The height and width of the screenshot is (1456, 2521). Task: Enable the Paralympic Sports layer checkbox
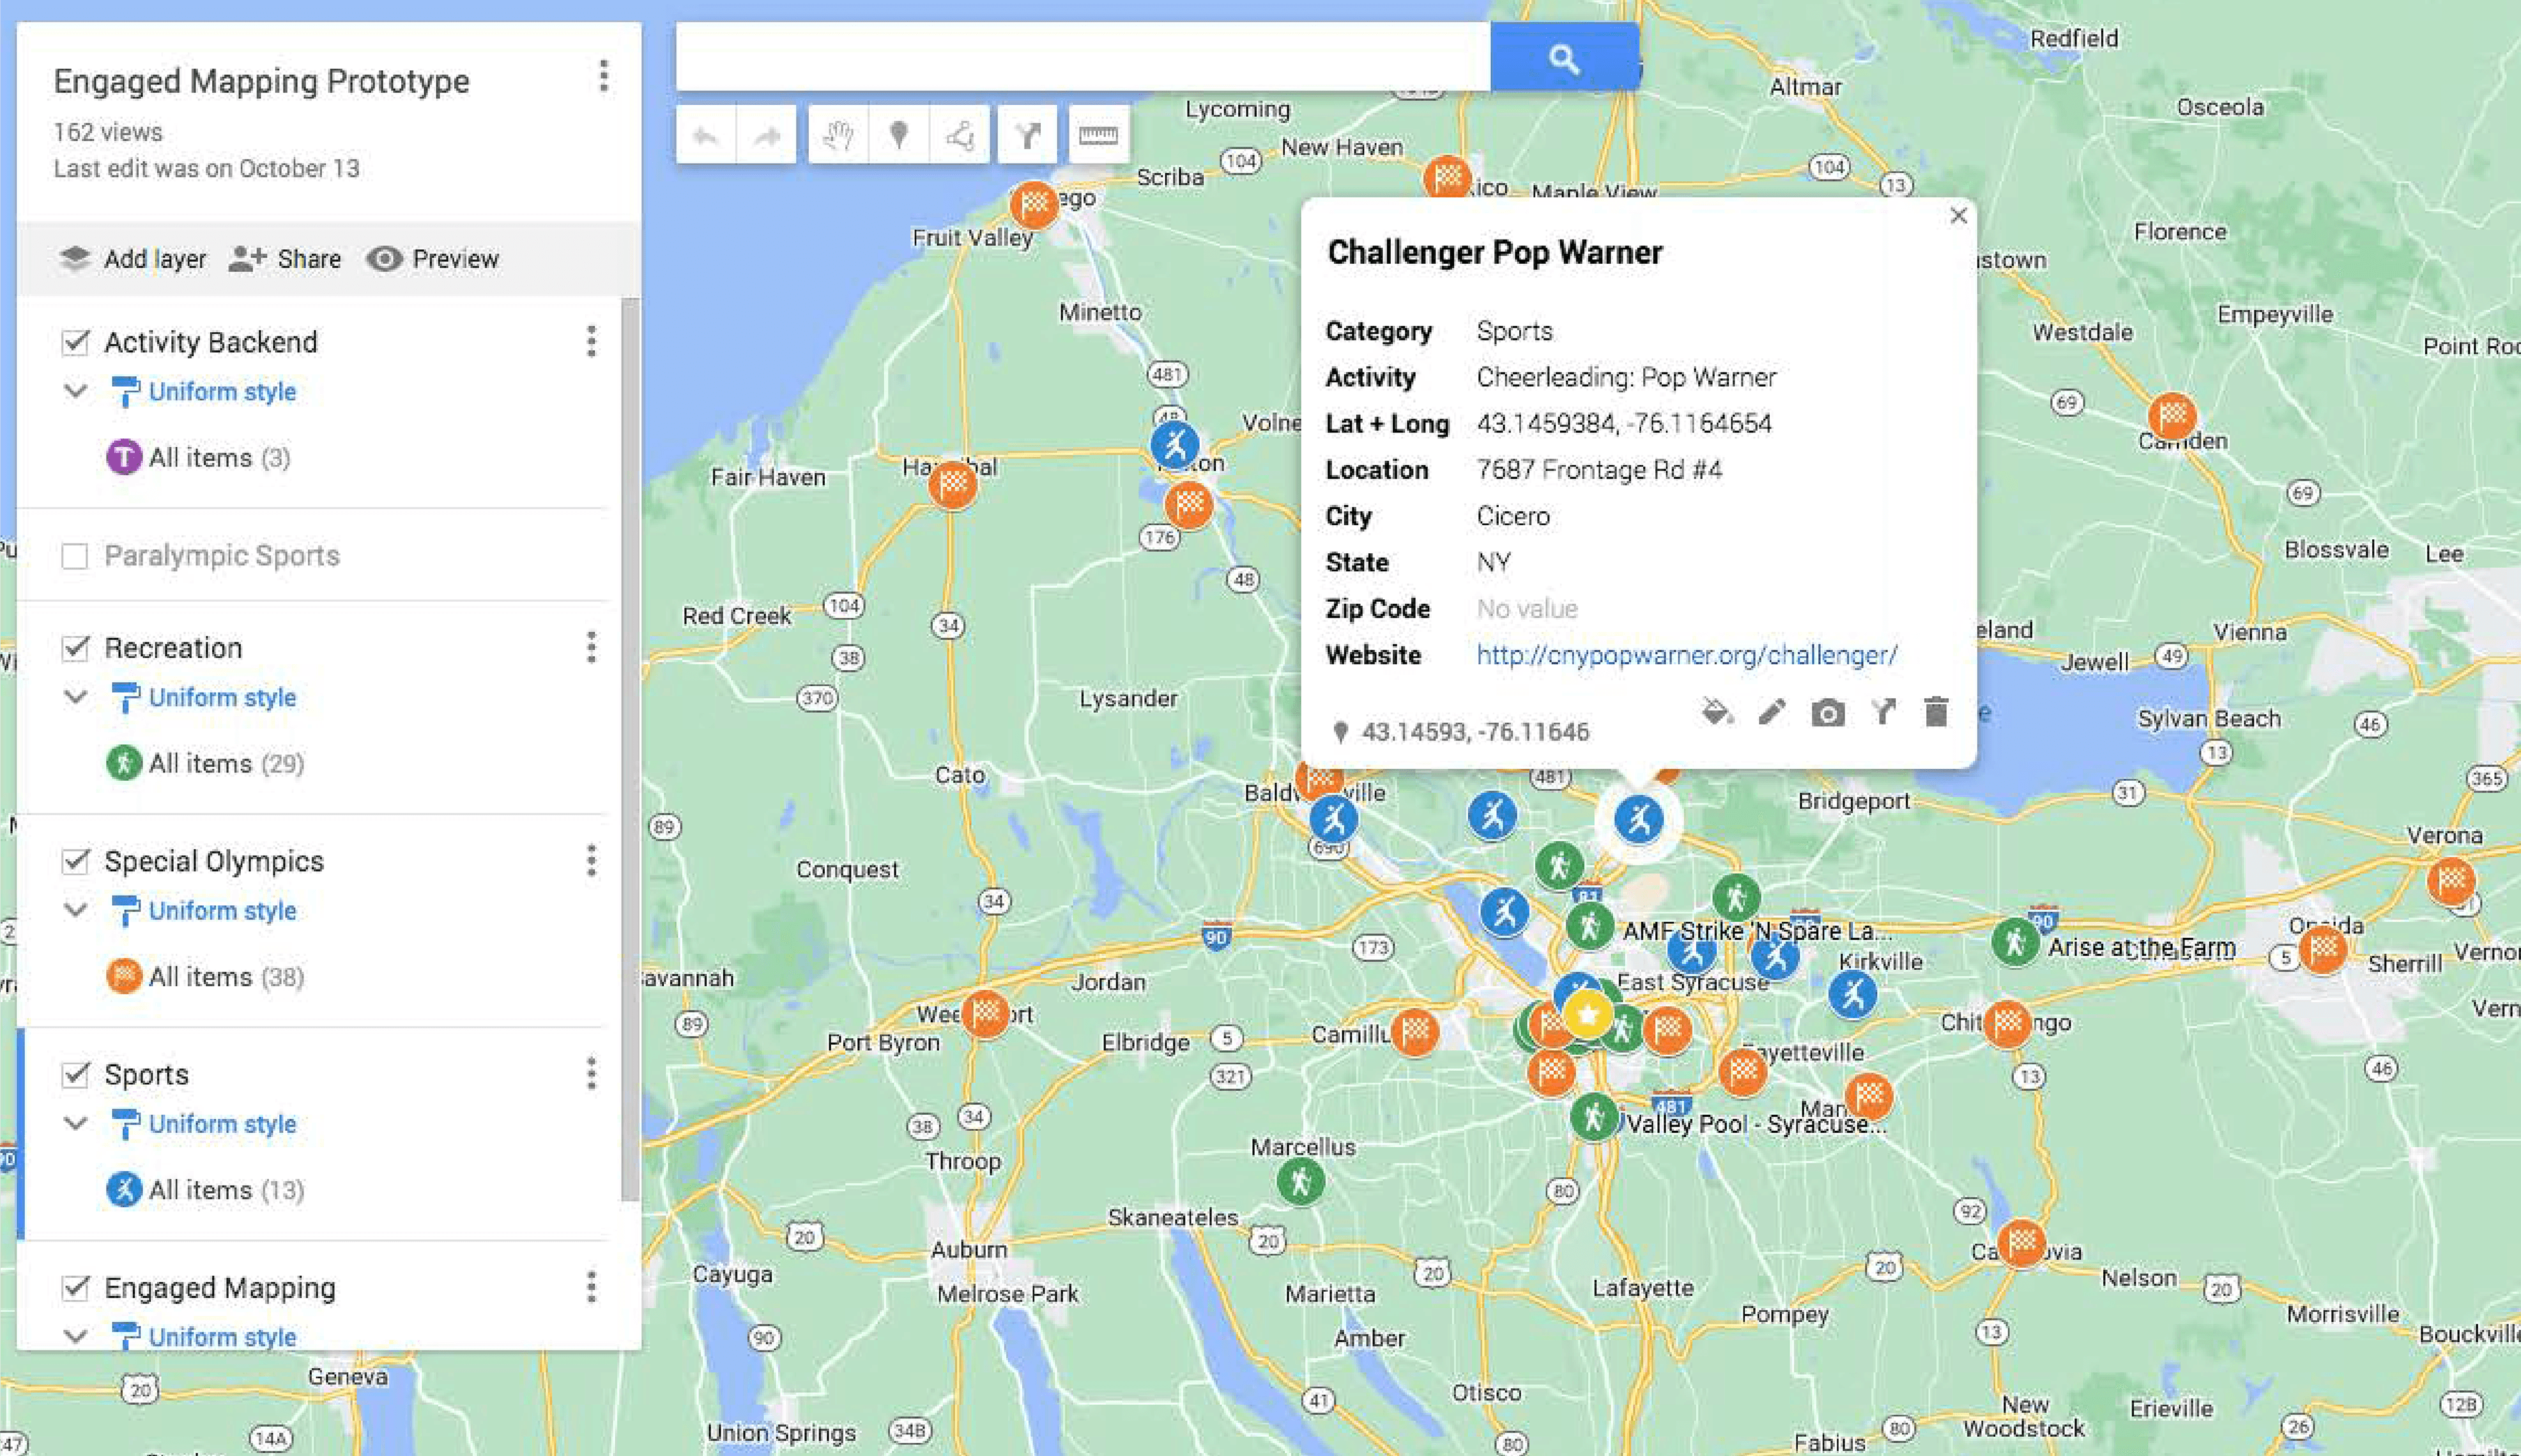pos(75,556)
